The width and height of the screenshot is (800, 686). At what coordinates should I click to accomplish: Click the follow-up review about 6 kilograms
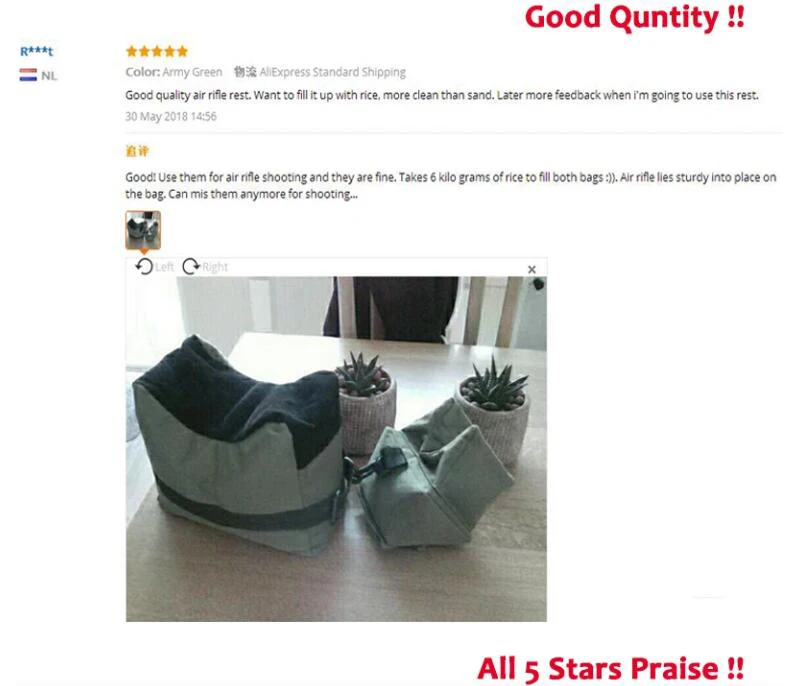coord(451,186)
